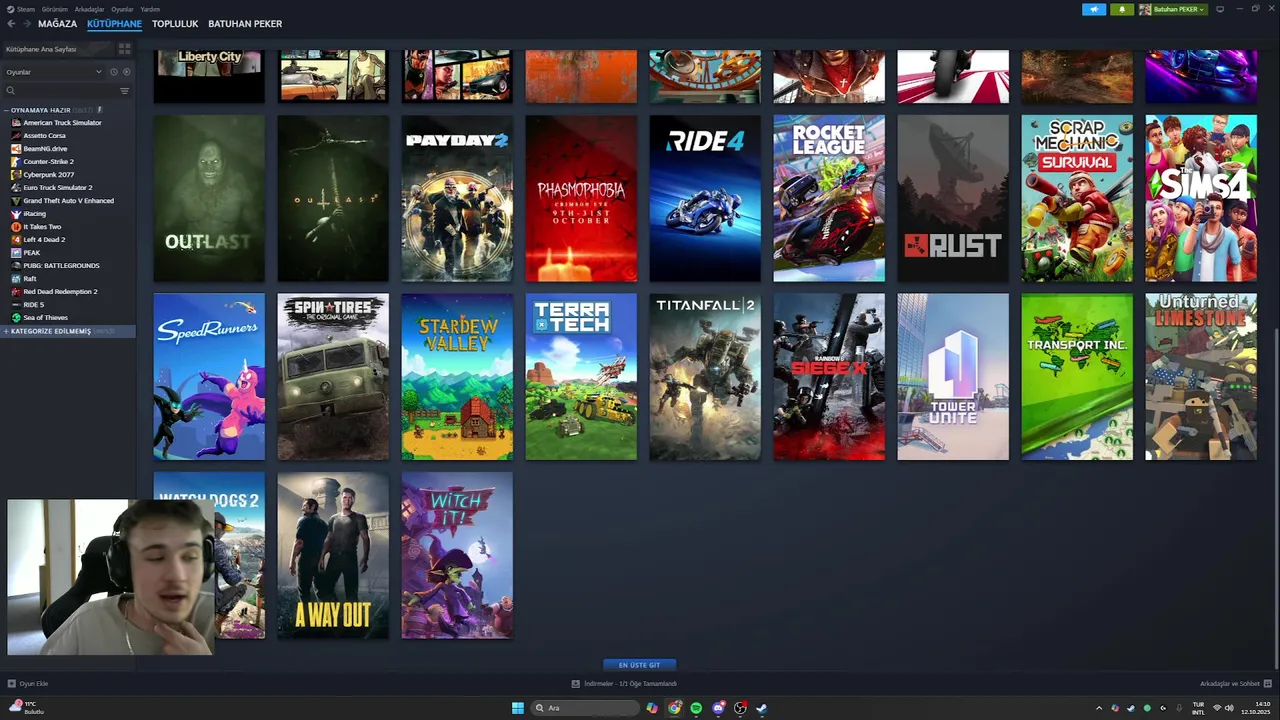
Task: Open OBS Studio from the taskbar
Action: pyautogui.click(x=740, y=708)
